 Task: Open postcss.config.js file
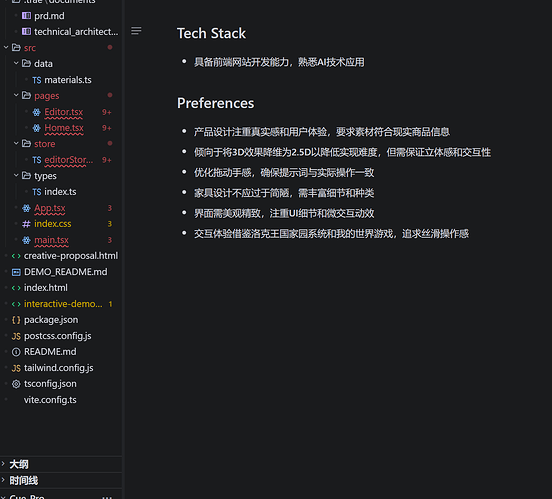[x=58, y=336]
